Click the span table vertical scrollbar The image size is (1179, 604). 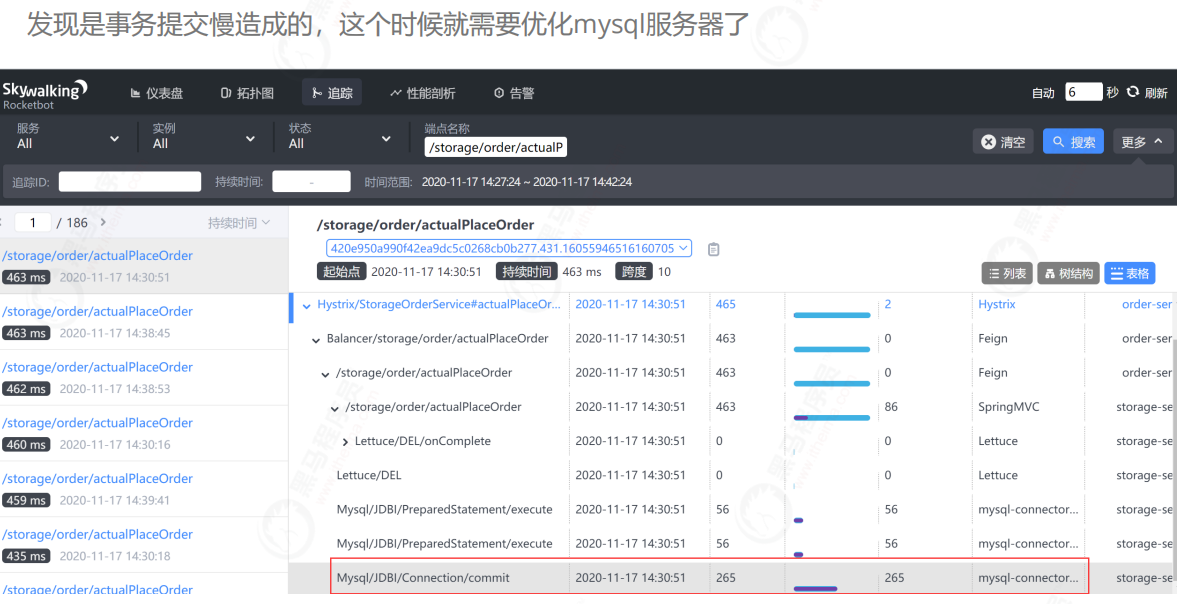tap(1174, 459)
